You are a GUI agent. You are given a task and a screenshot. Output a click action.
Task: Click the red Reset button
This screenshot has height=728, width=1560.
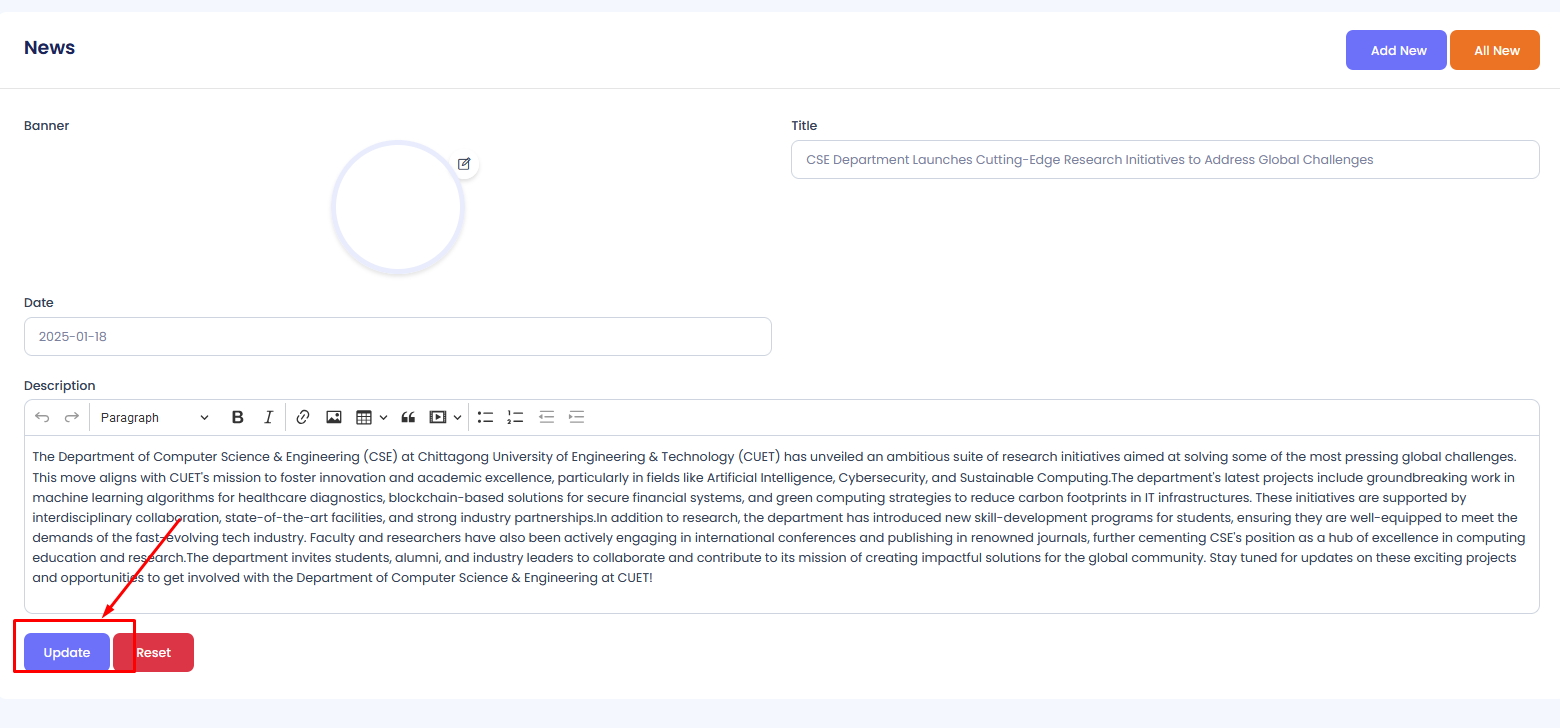[153, 652]
